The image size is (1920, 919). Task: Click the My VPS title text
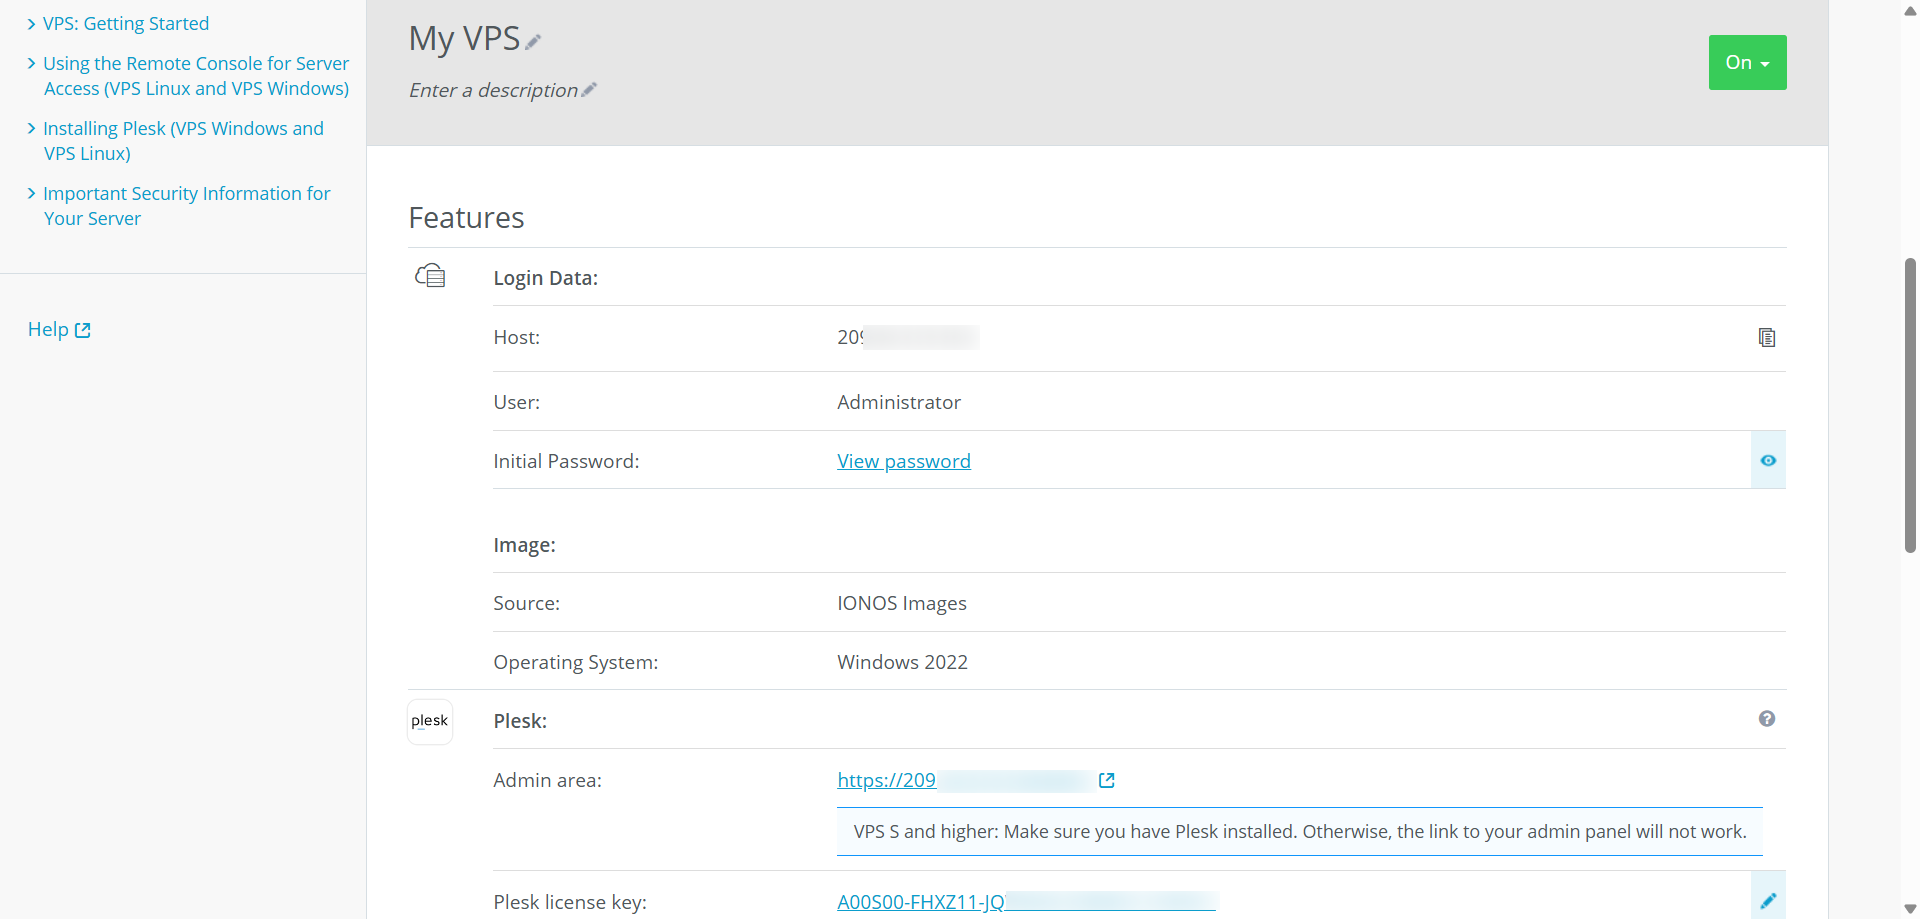(x=464, y=38)
